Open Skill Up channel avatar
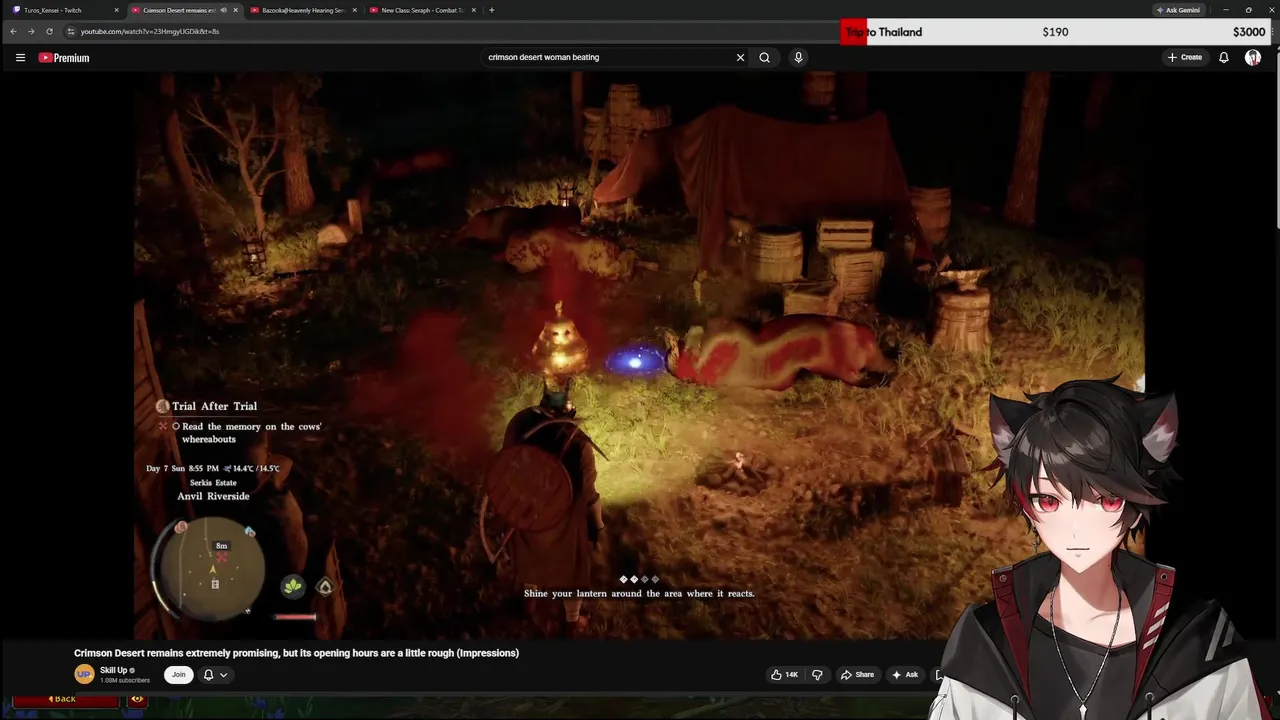 (x=84, y=674)
